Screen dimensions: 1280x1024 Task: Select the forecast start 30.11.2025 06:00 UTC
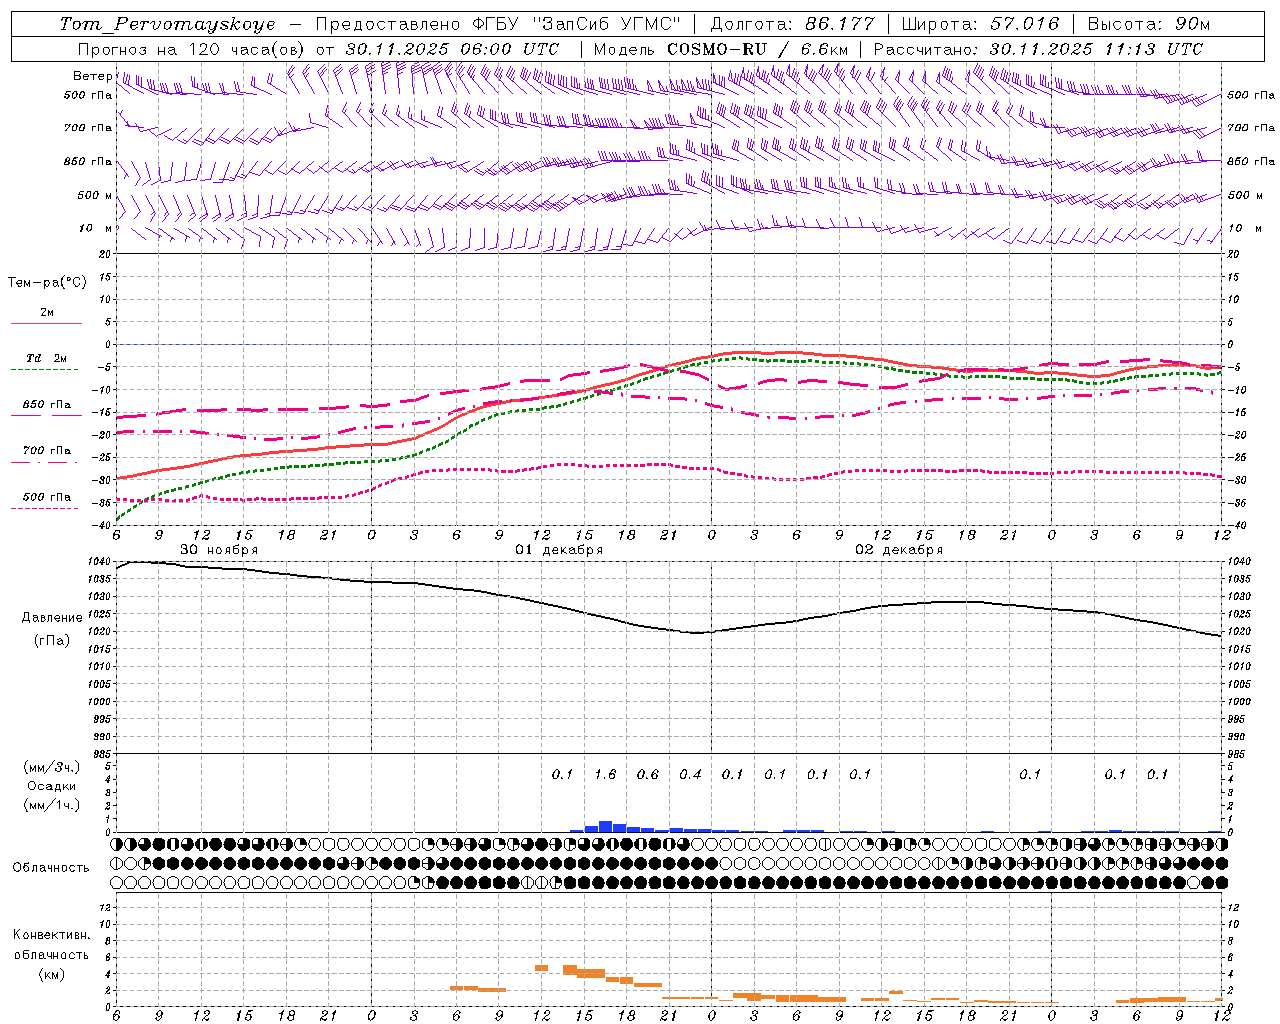click(452, 49)
